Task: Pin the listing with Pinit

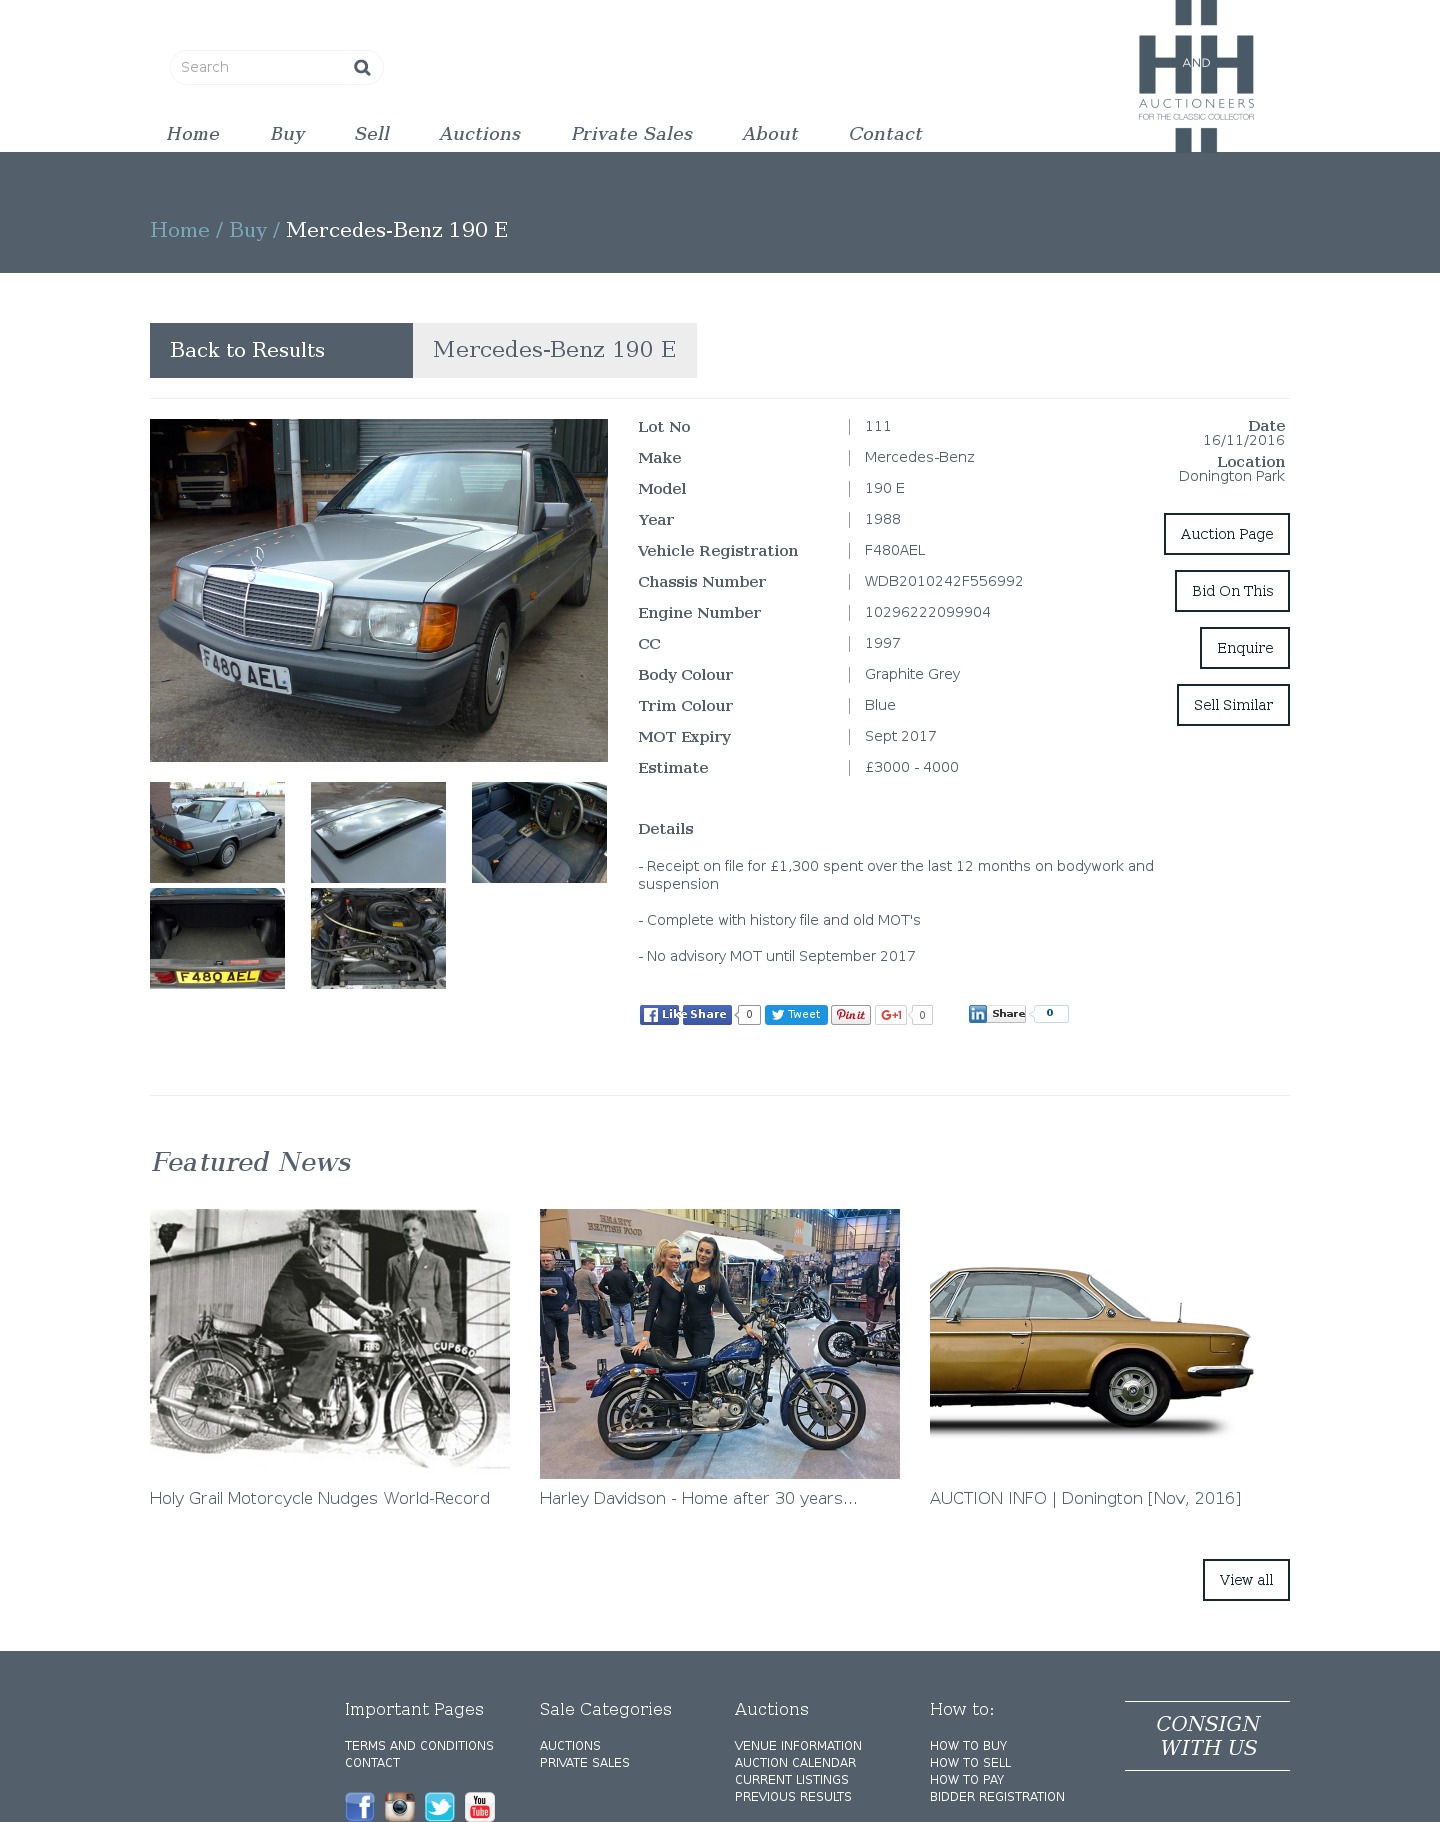Action: coord(851,1015)
